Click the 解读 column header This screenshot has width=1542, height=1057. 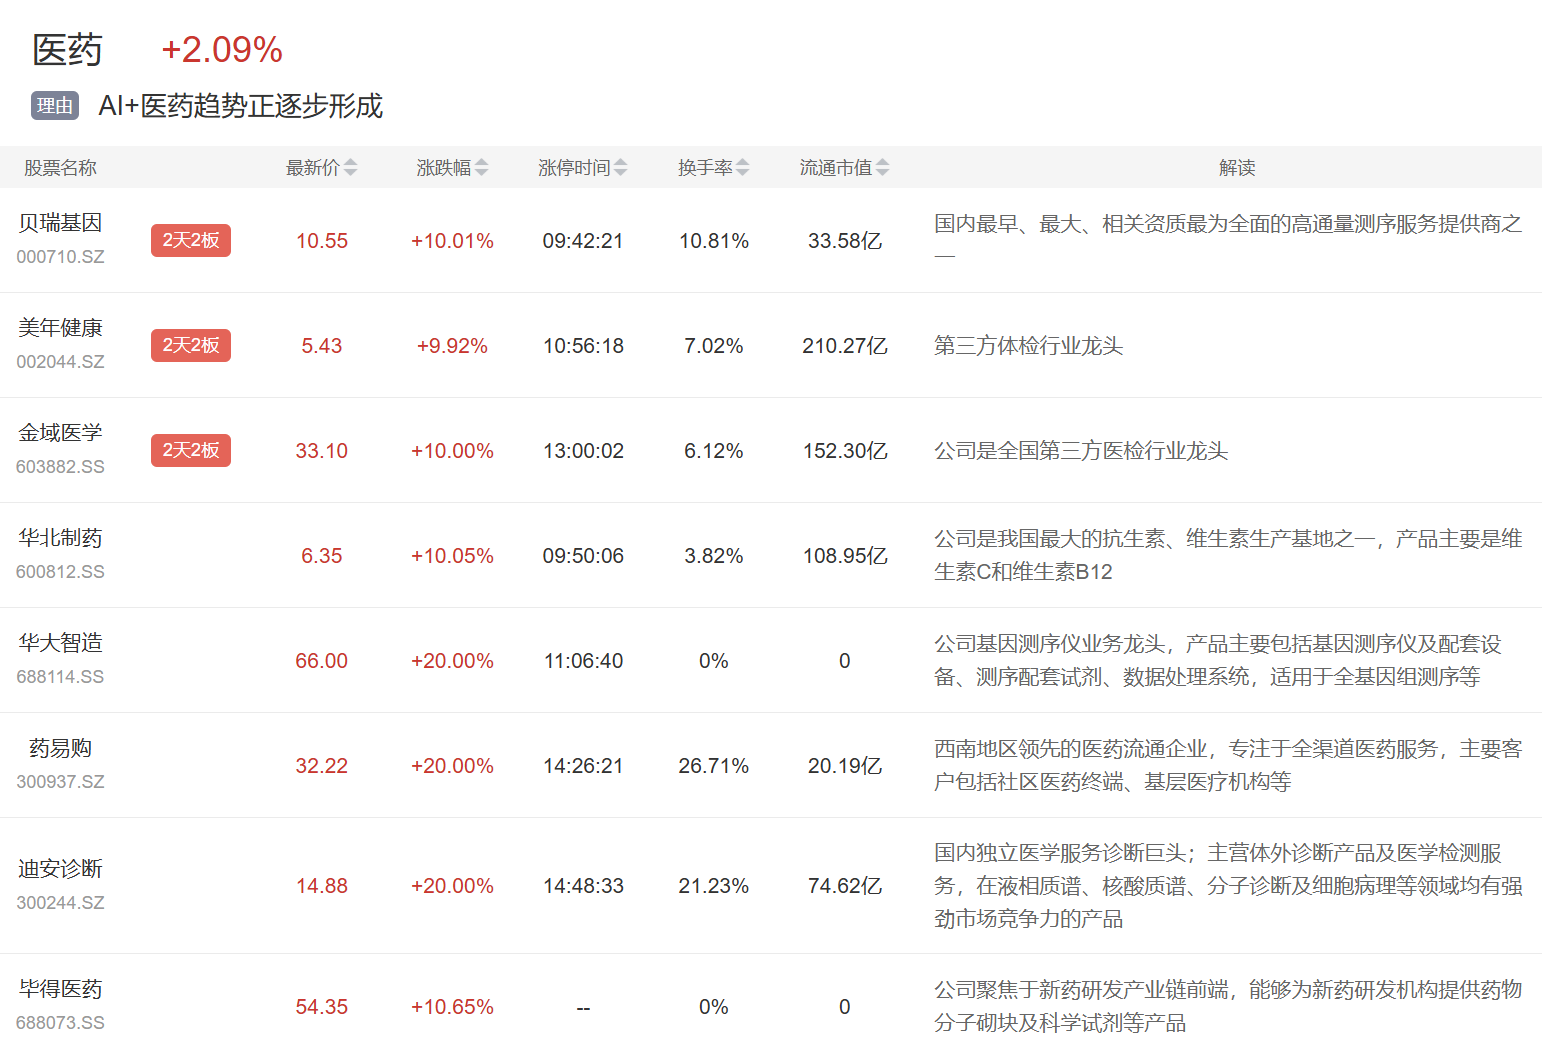click(x=1236, y=168)
